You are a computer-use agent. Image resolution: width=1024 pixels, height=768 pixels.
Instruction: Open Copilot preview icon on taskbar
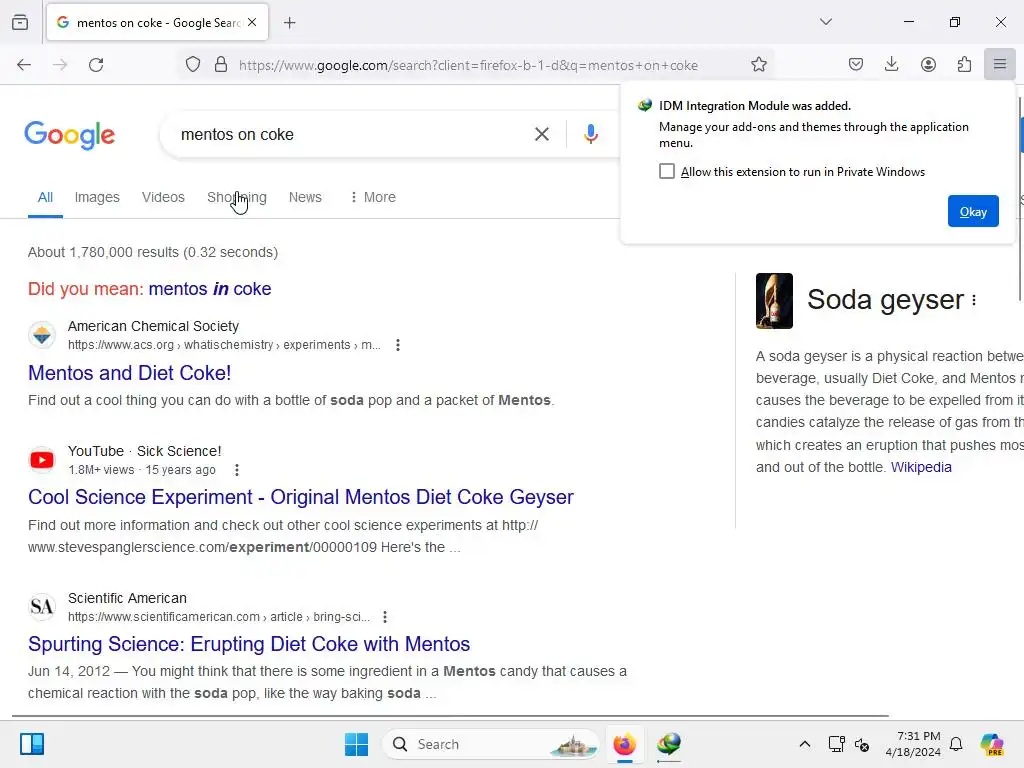point(991,744)
